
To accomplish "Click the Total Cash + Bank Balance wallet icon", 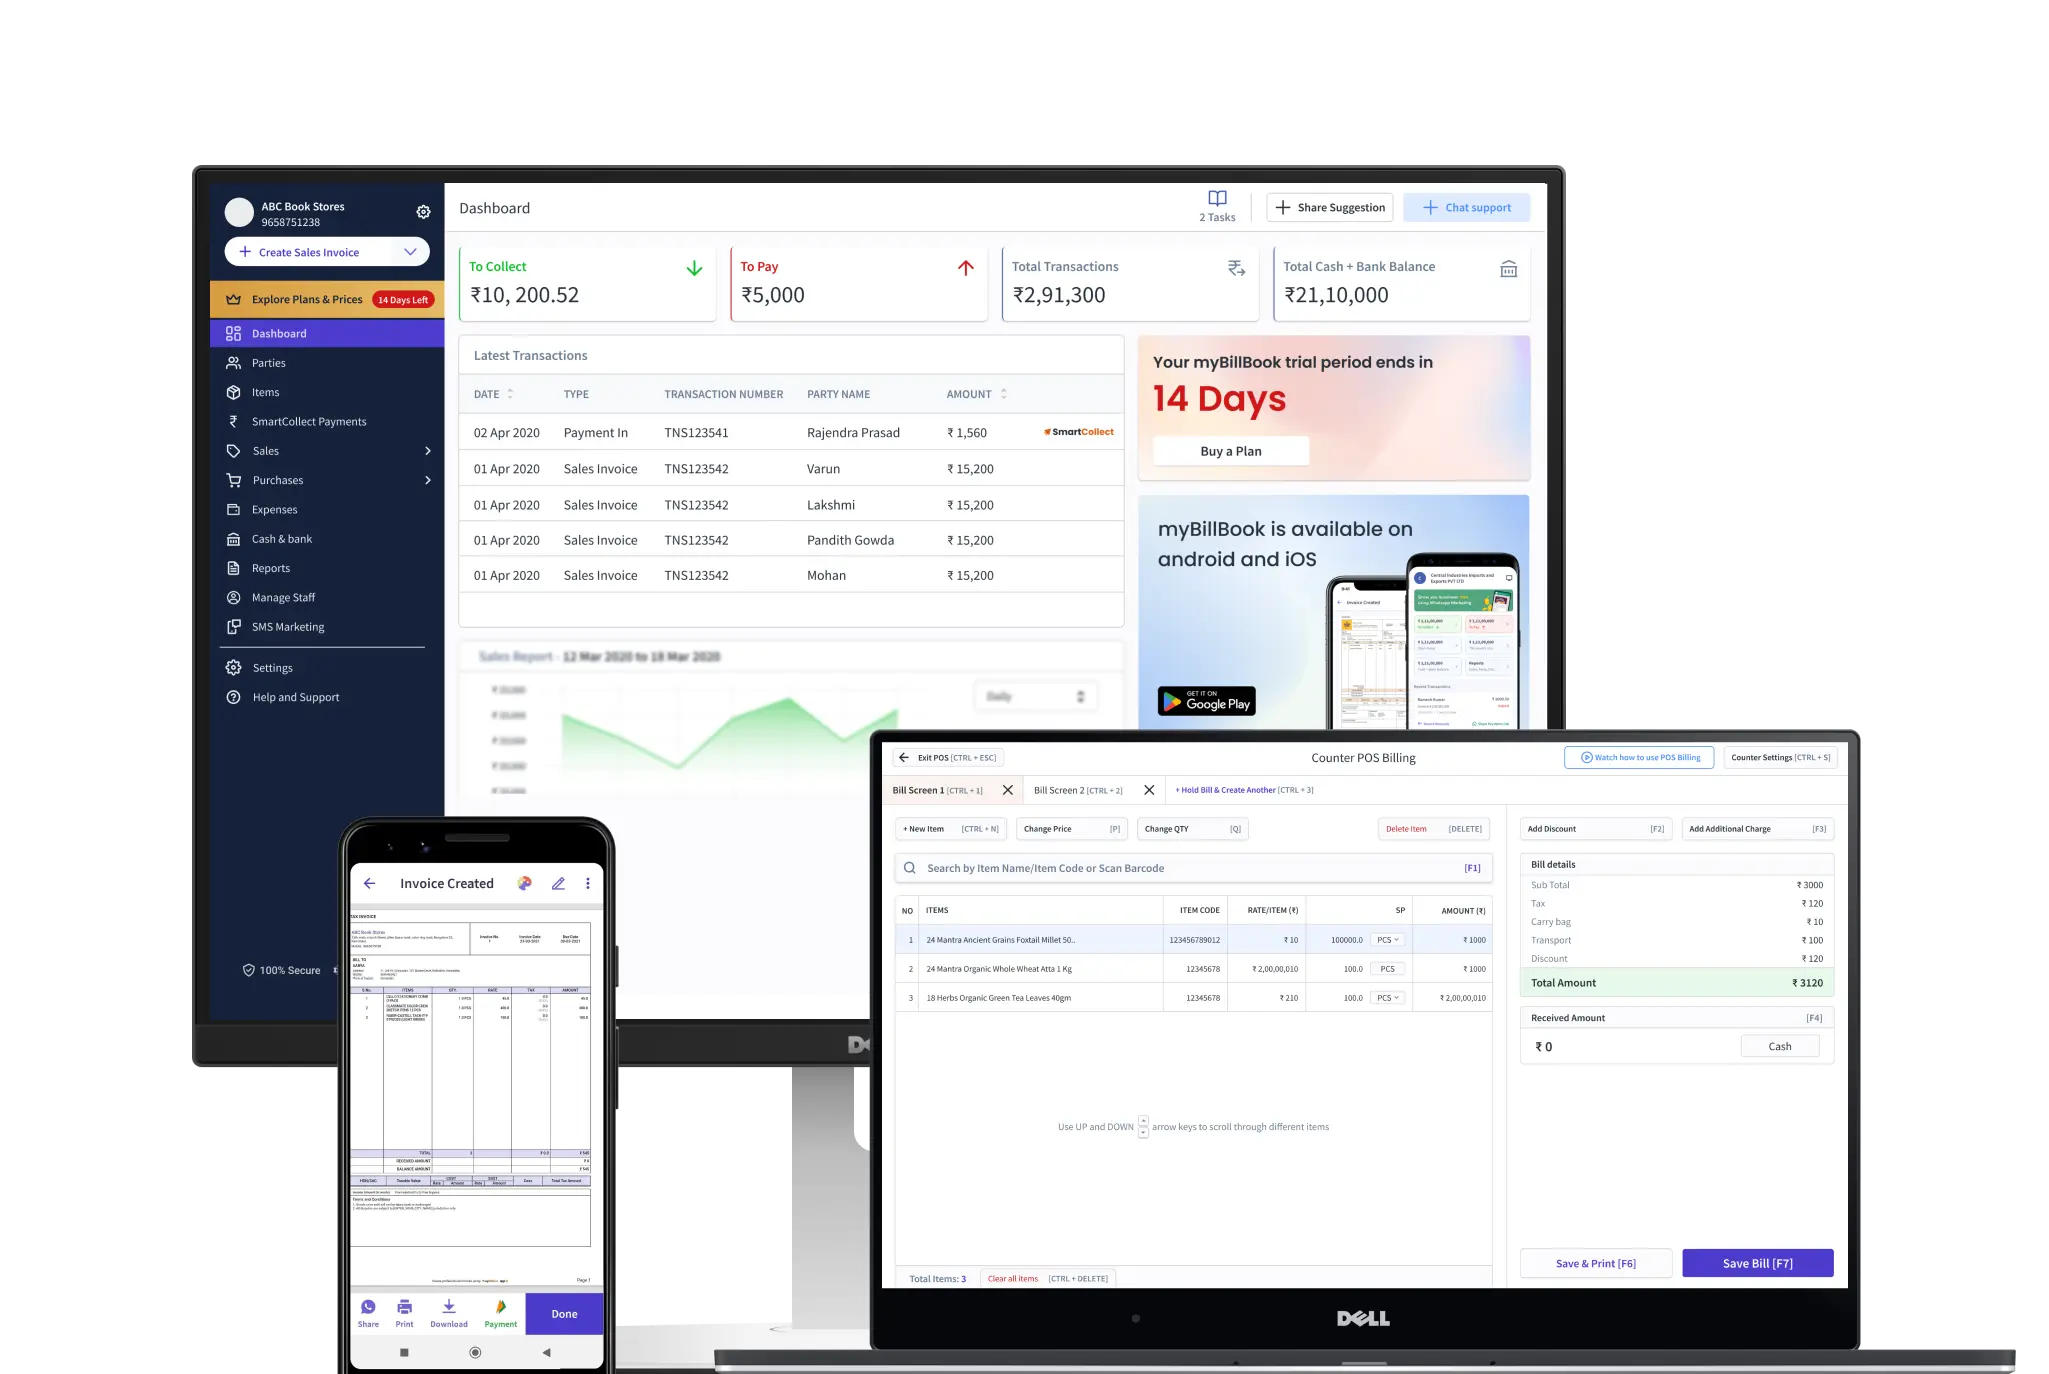I will (x=1508, y=273).
